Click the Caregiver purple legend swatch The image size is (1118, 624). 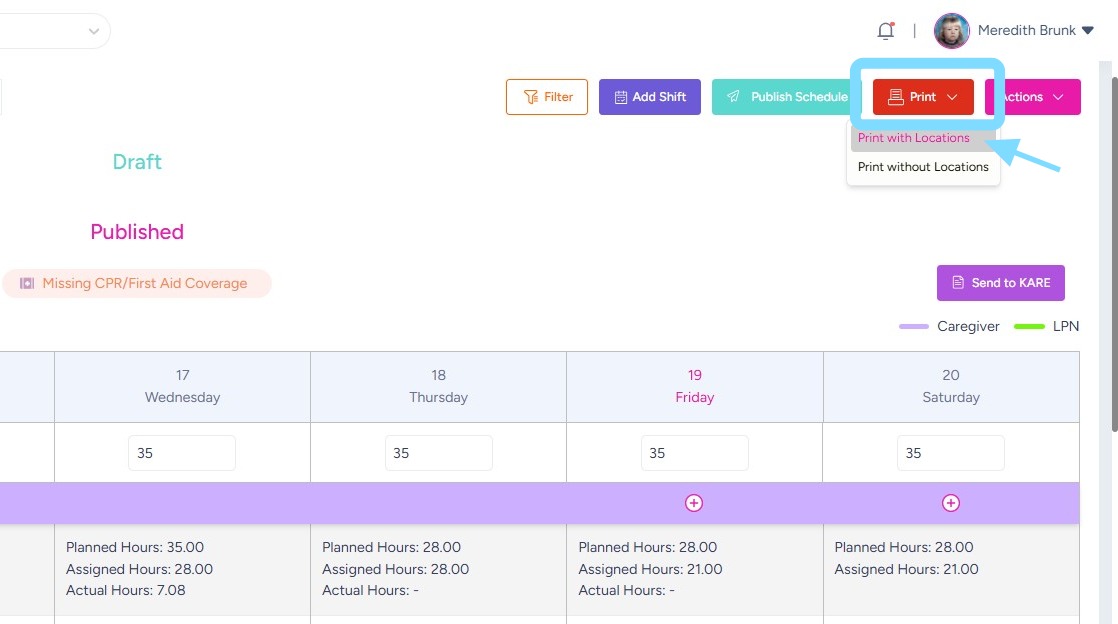pyautogui.click(x=914, y=327)
